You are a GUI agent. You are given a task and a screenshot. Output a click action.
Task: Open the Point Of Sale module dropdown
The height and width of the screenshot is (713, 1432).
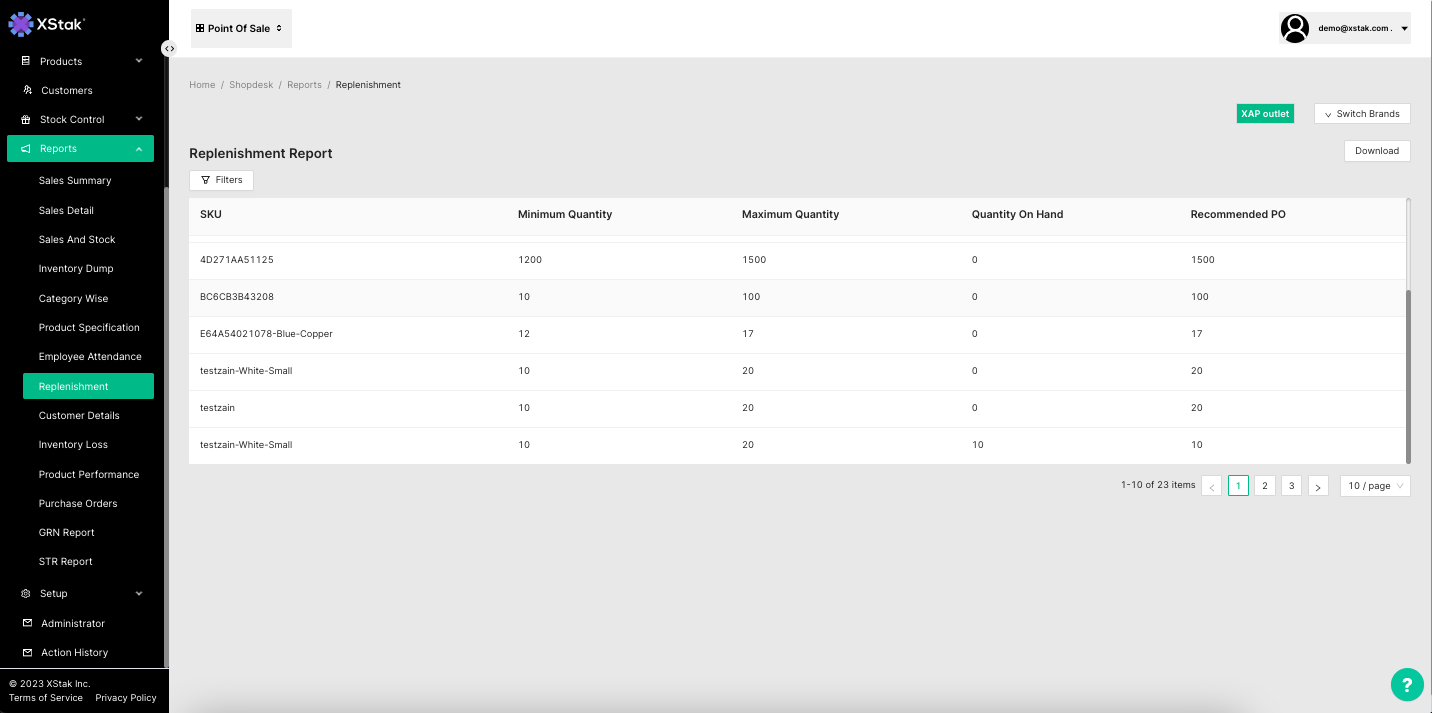[x=240, y=29]
